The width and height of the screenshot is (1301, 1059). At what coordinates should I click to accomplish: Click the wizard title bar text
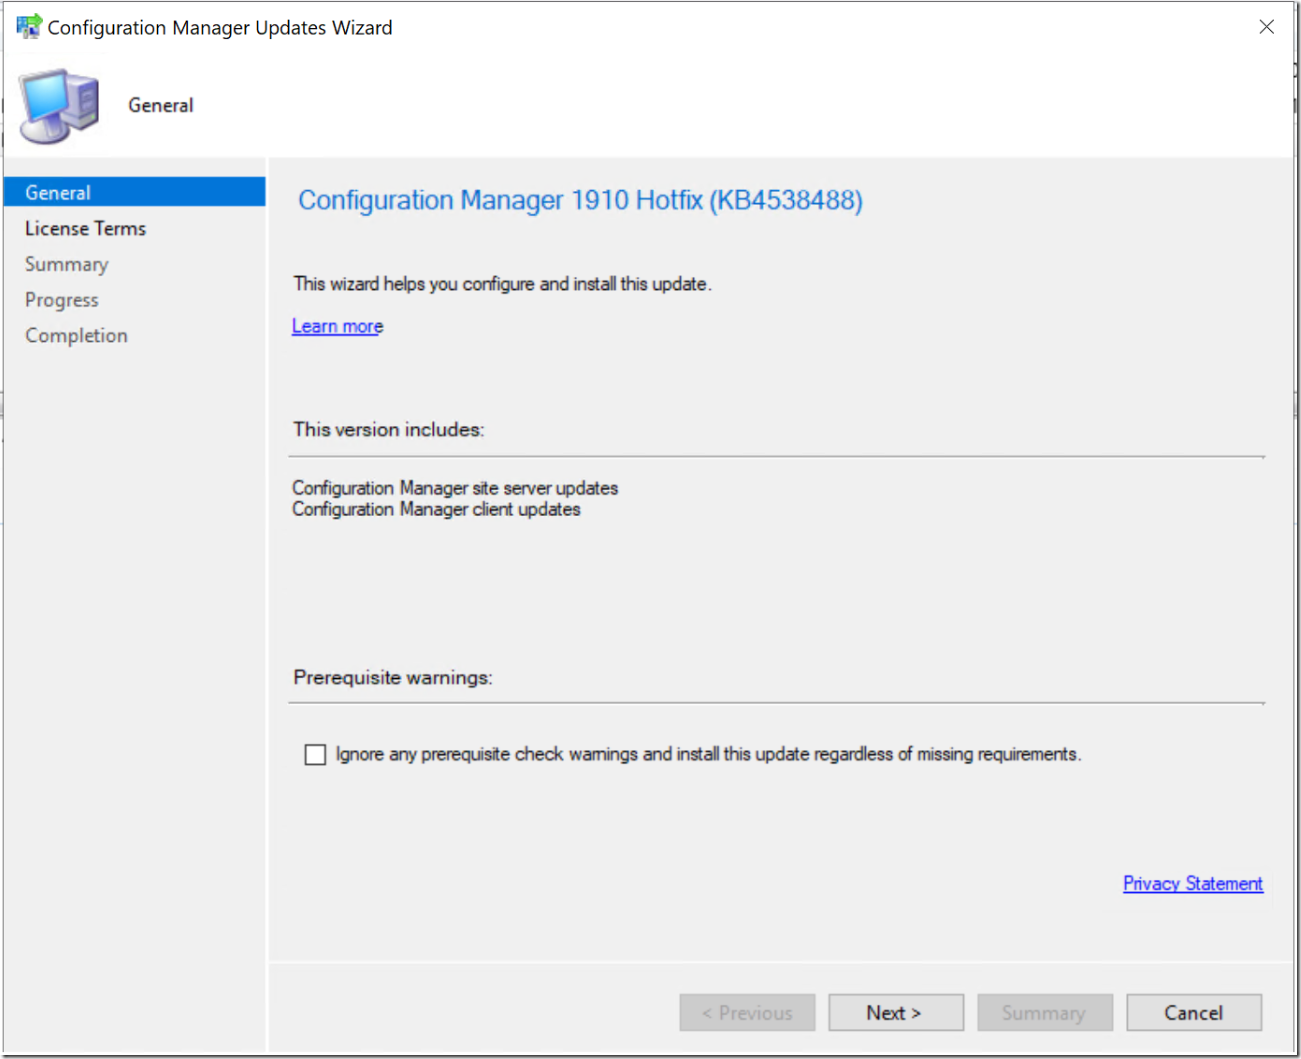pyautogui.click(x=219, y=27)
